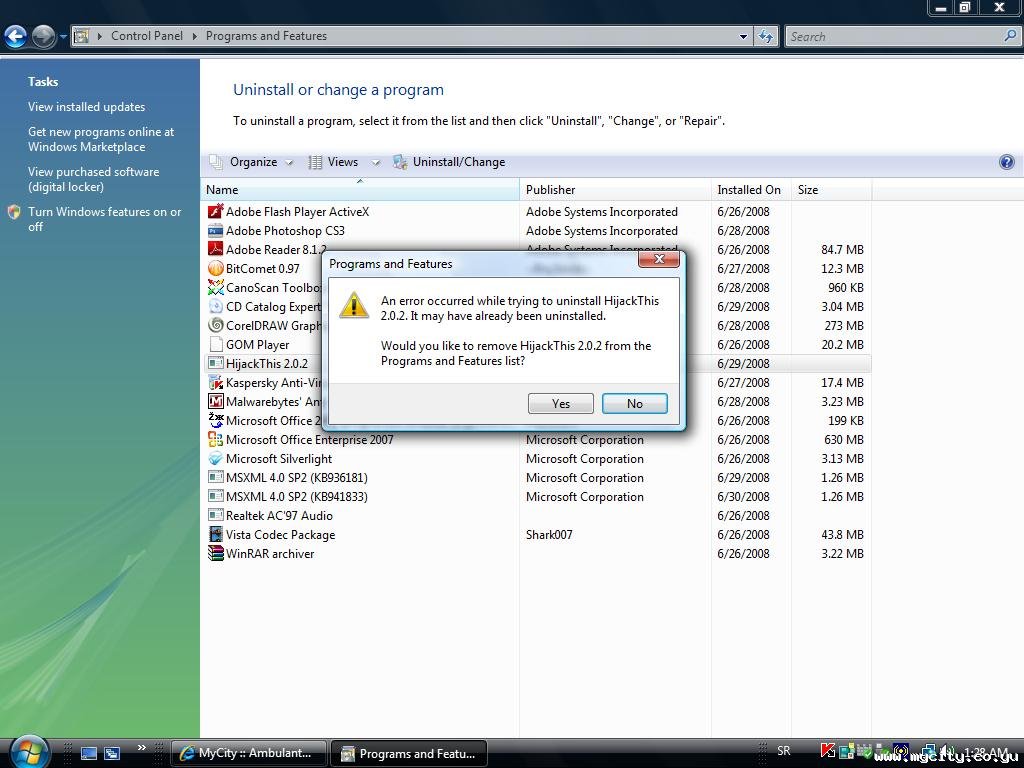
Task: Click the Adobe Reader 8.1.2 icon
Action: (216, 249)
